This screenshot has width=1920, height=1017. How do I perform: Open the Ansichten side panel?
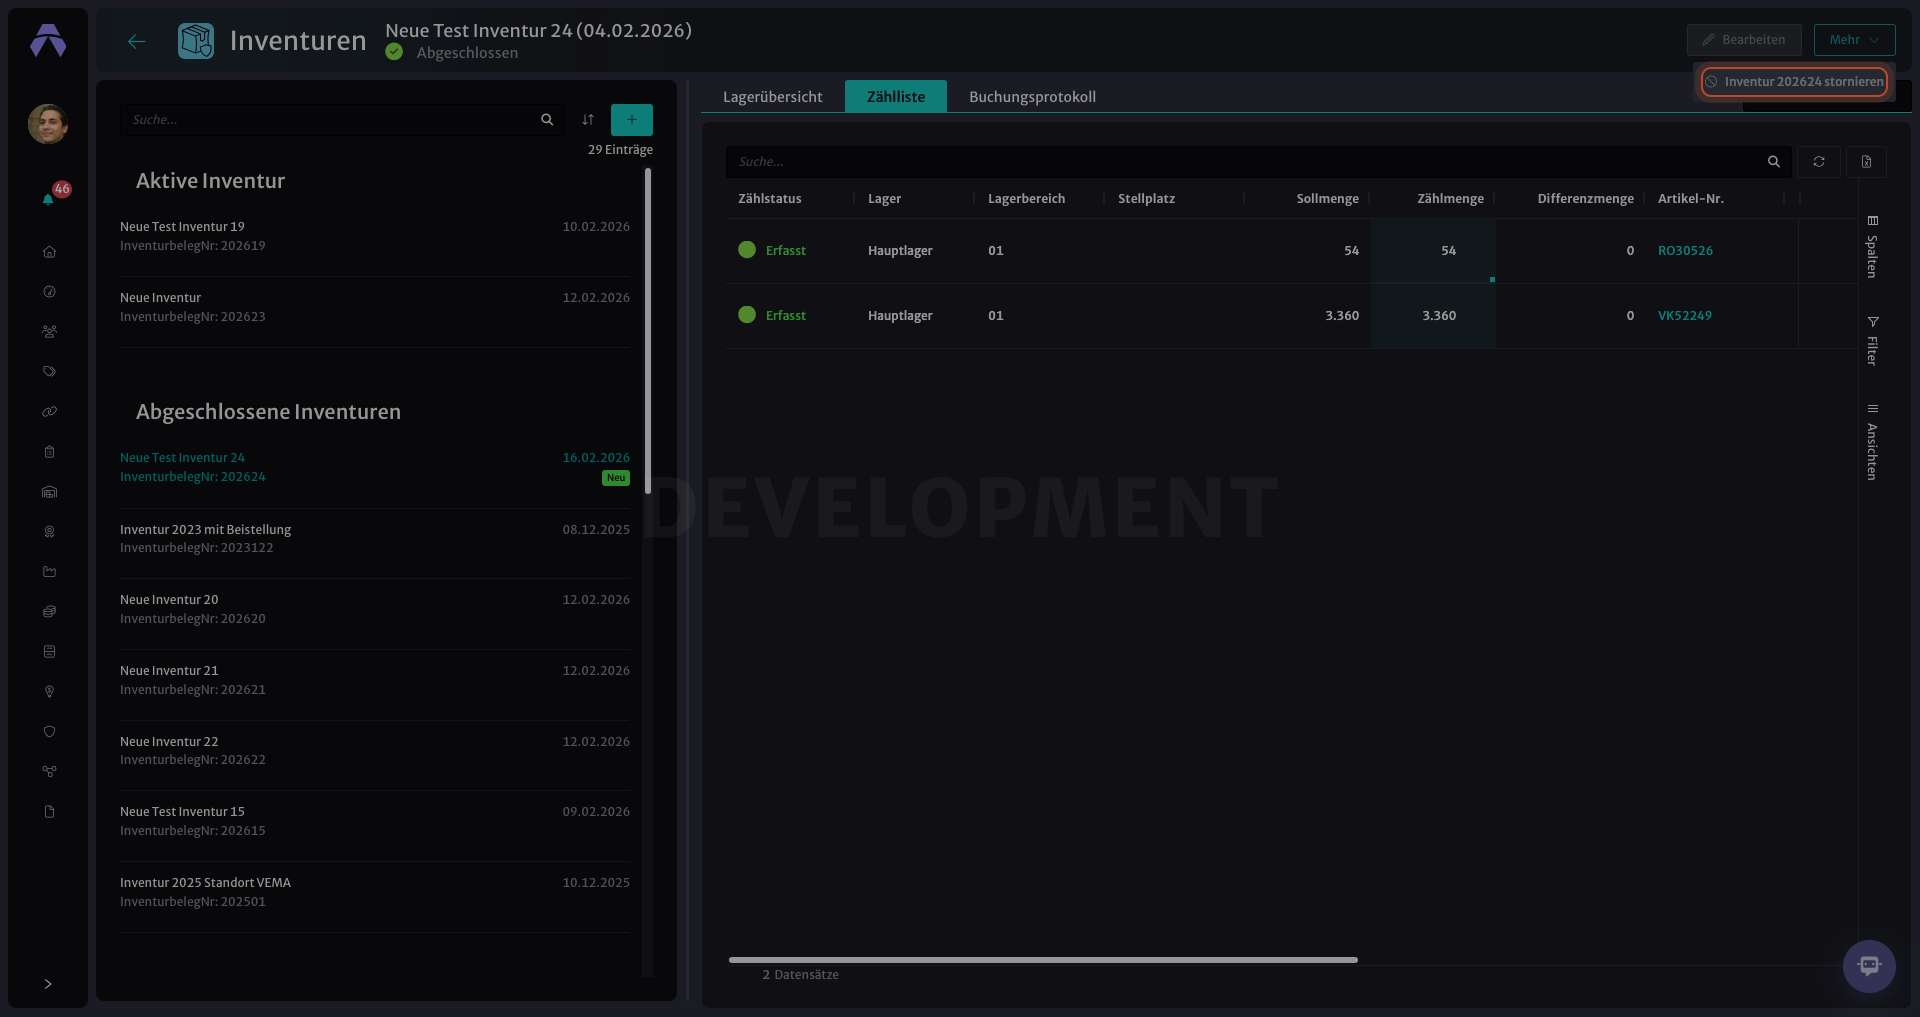point(1872,442)
